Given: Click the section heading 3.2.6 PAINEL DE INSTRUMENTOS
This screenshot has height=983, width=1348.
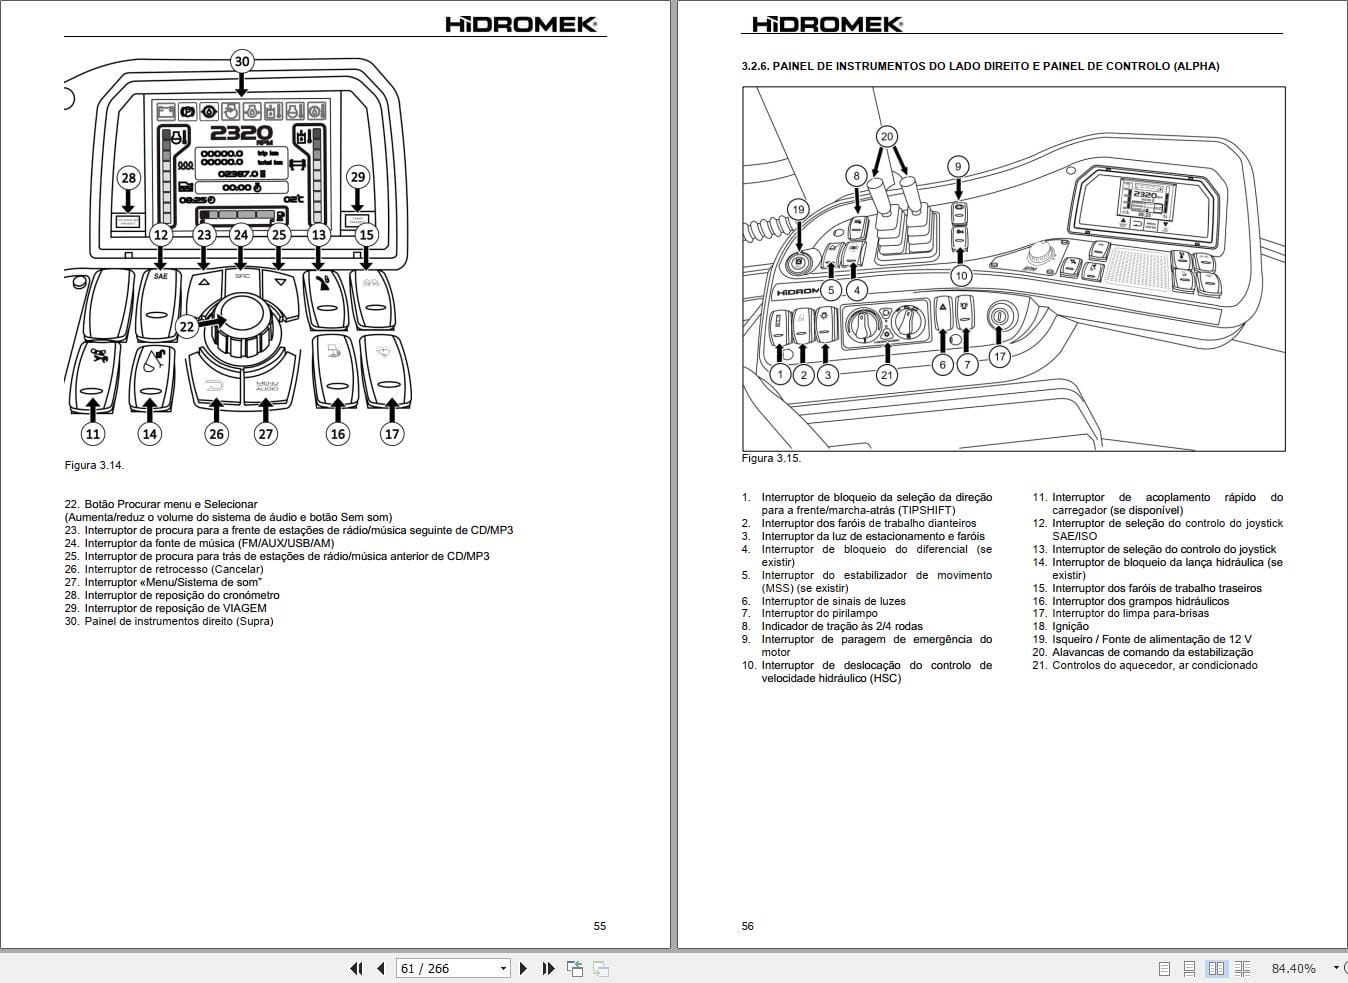Looking at the screenshot, I should (x=980, y=66).
